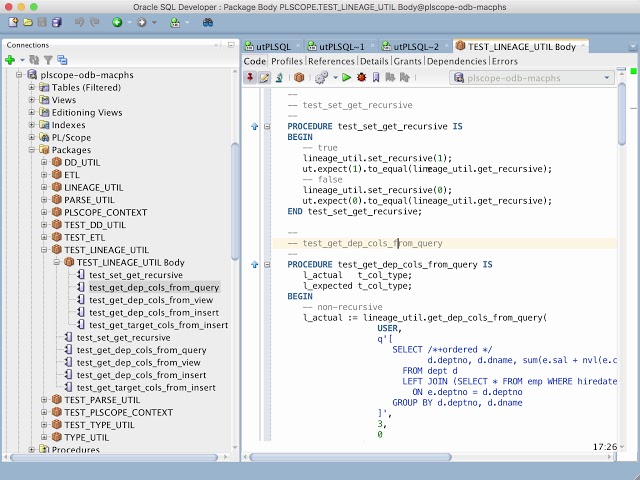Open the editor tab list dropdown
Image resolution: width=640 pixels, height=480 pixels.
(633, 46)
